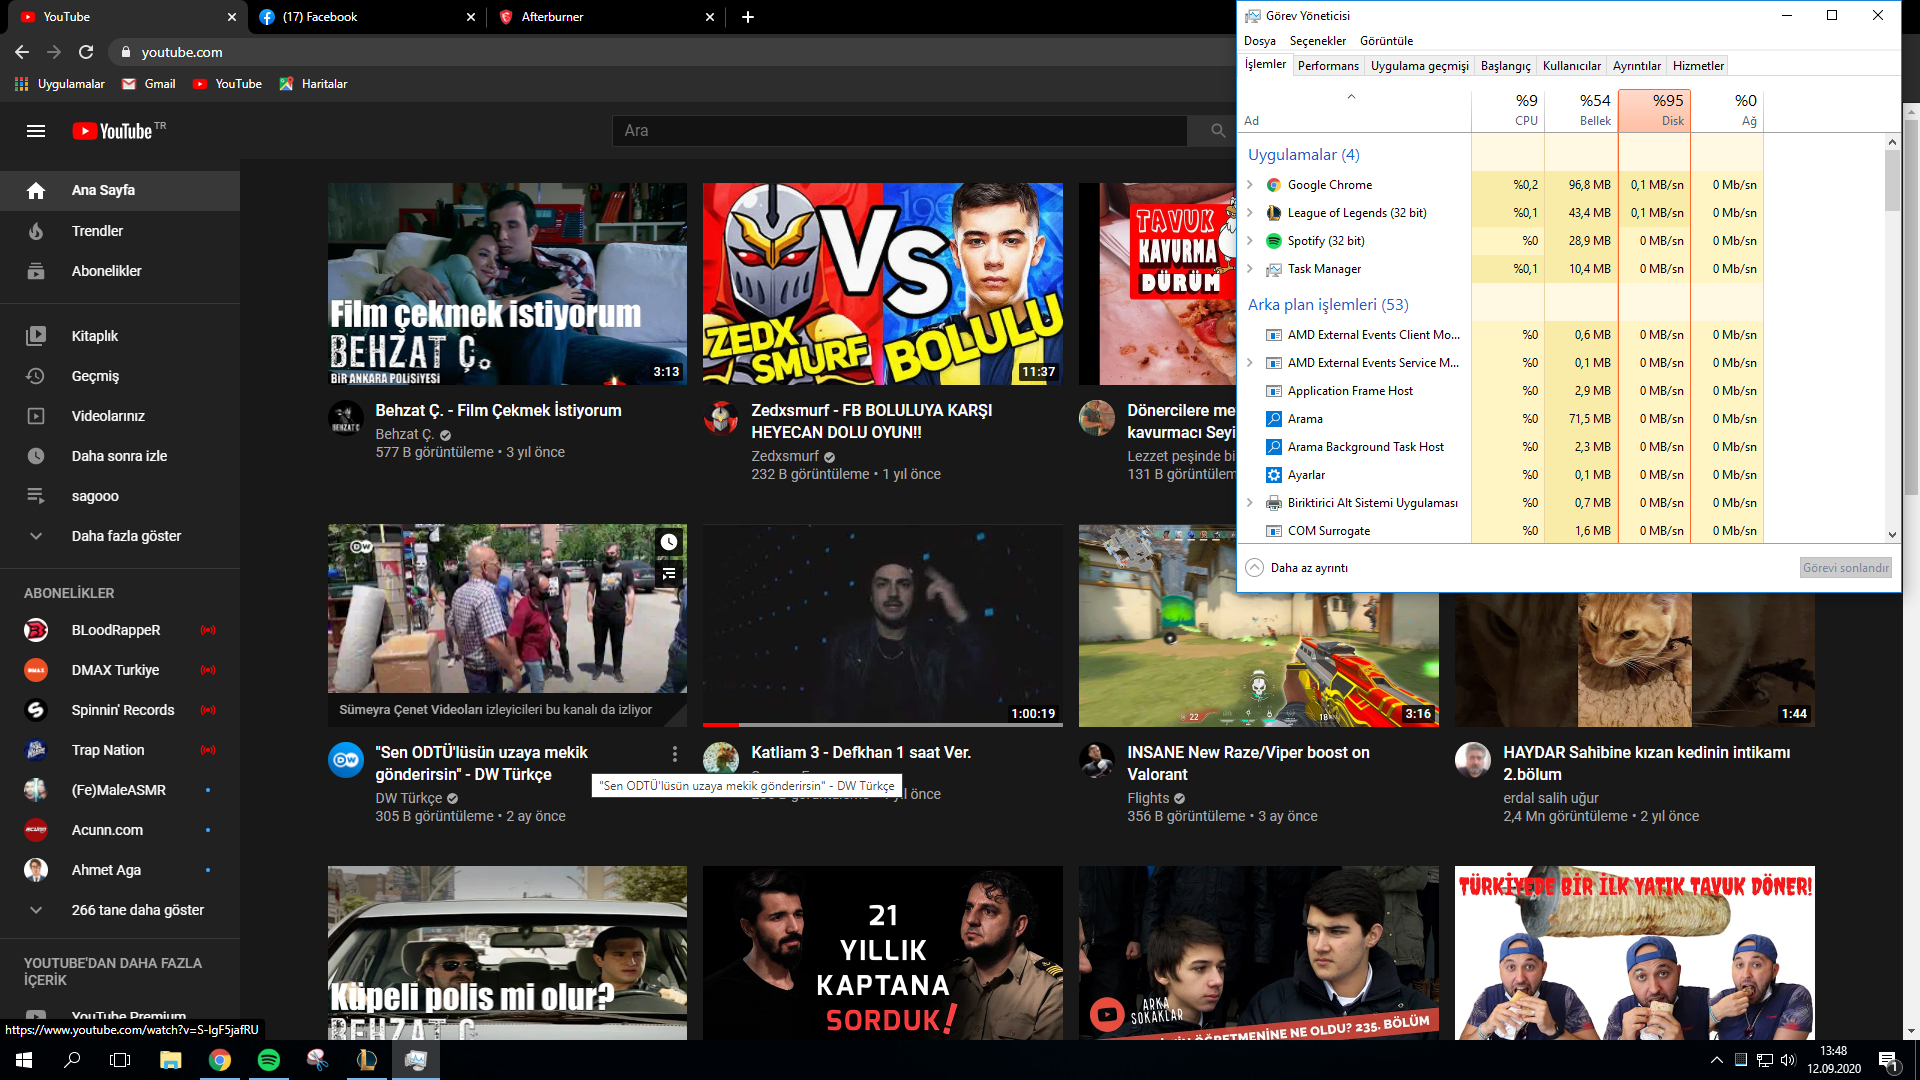This screenshot has height=1080, width=1920.
Task: Sort by Disk column header
Action: 1654,110
